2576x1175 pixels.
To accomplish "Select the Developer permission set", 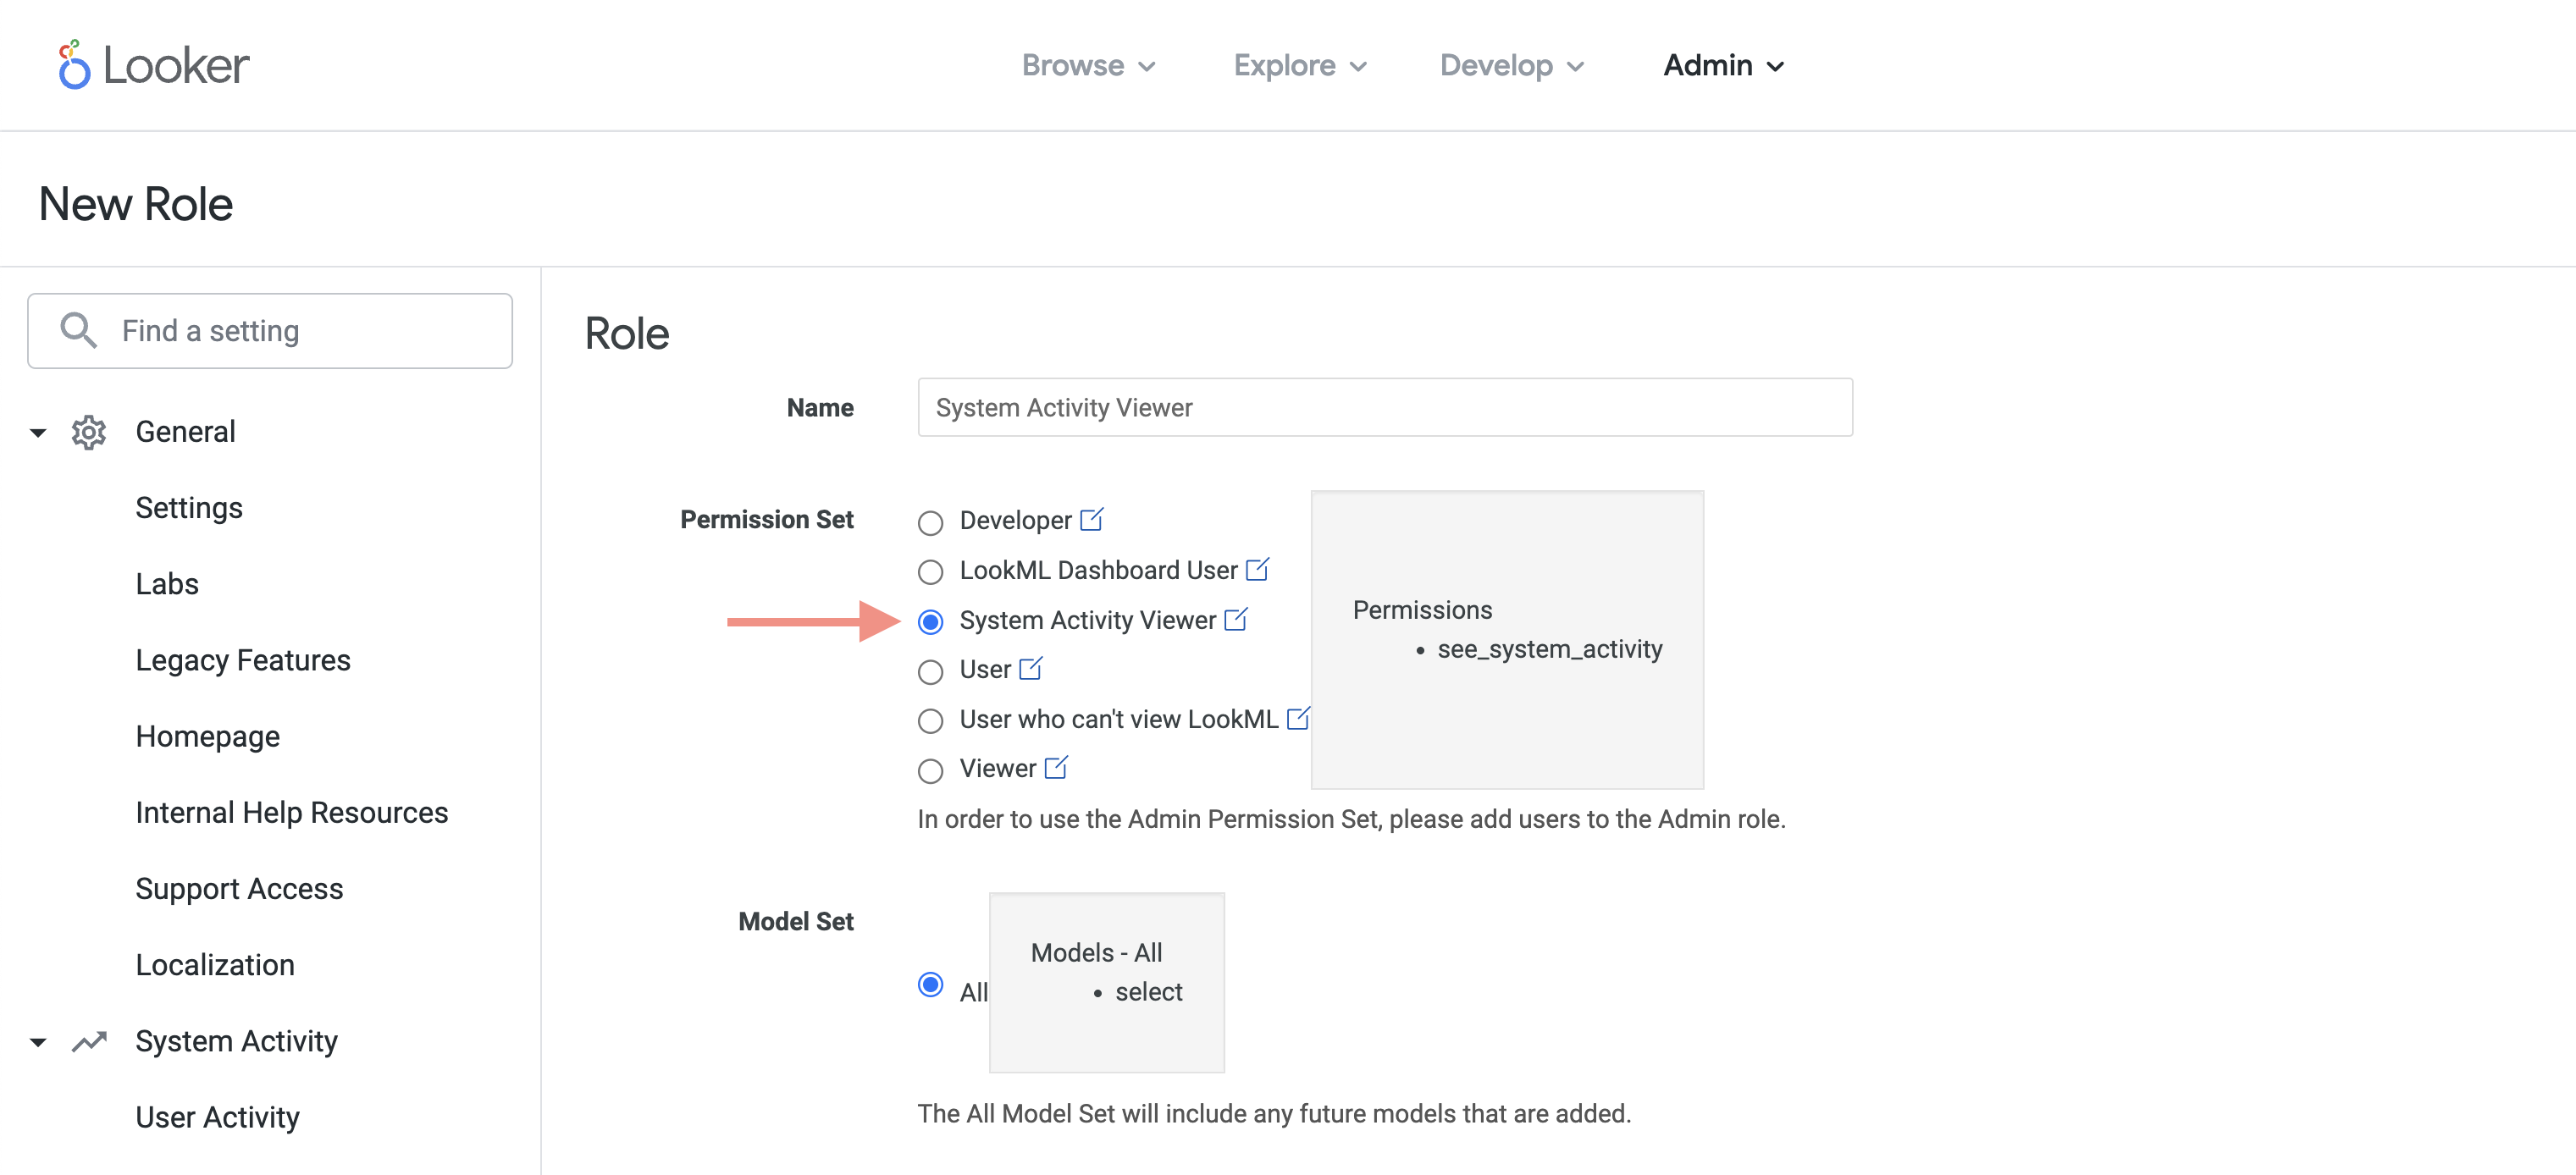I will point(930,522).
